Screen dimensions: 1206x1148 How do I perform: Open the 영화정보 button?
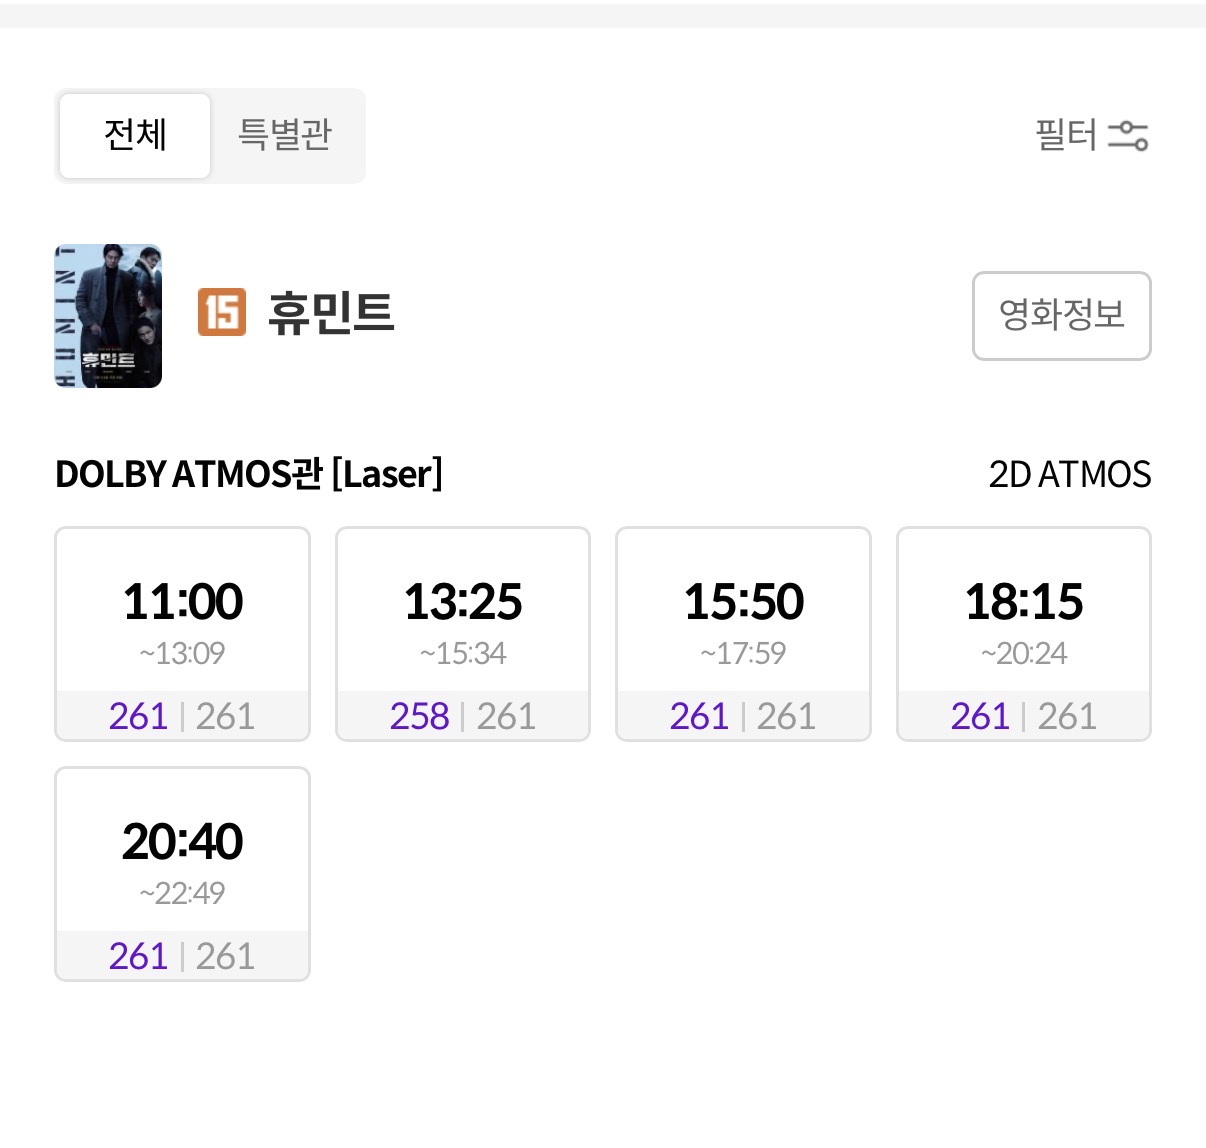pos(1062,316)
